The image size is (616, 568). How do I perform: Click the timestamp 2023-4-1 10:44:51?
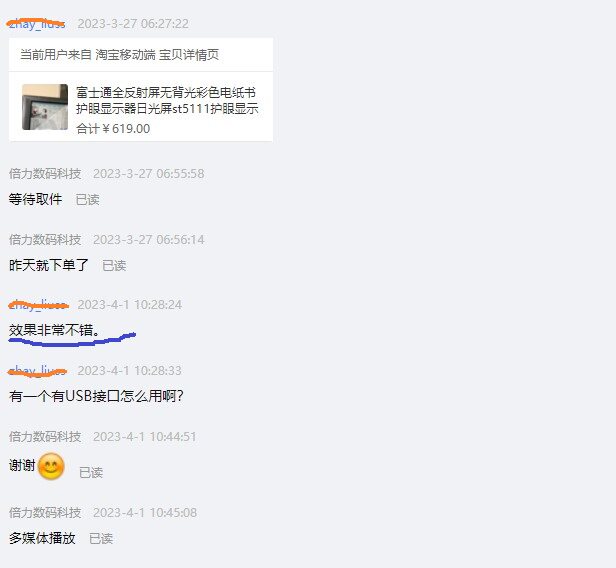[145, 437]
